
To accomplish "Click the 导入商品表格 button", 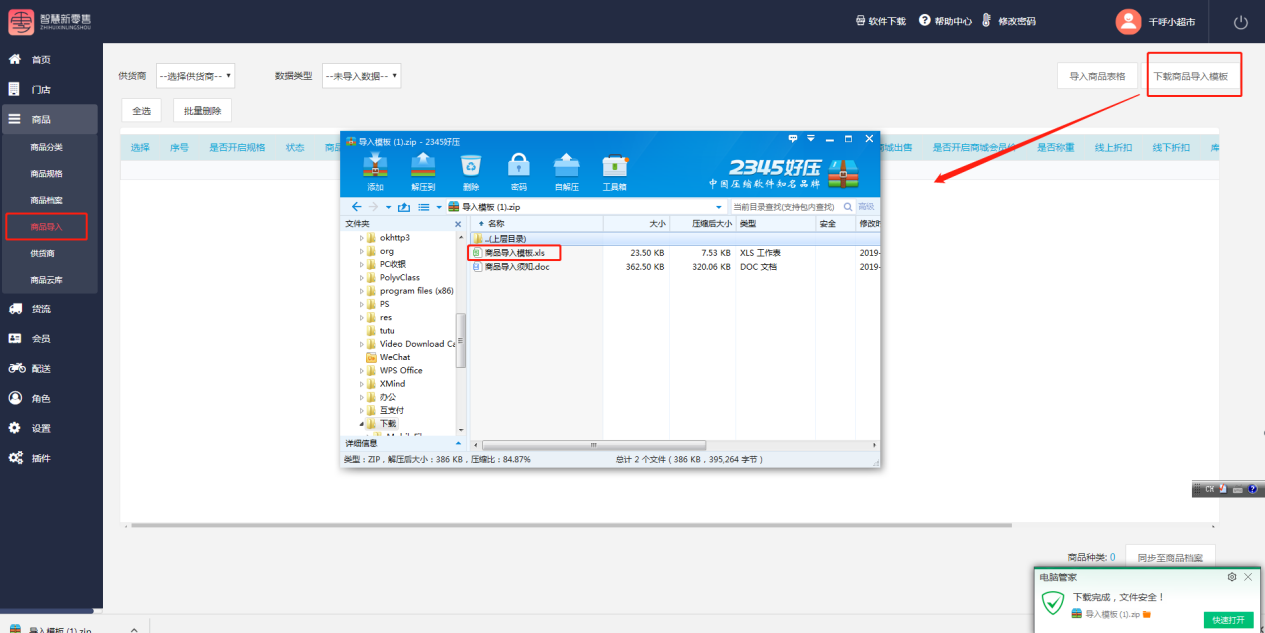I will pos(1097,76).
